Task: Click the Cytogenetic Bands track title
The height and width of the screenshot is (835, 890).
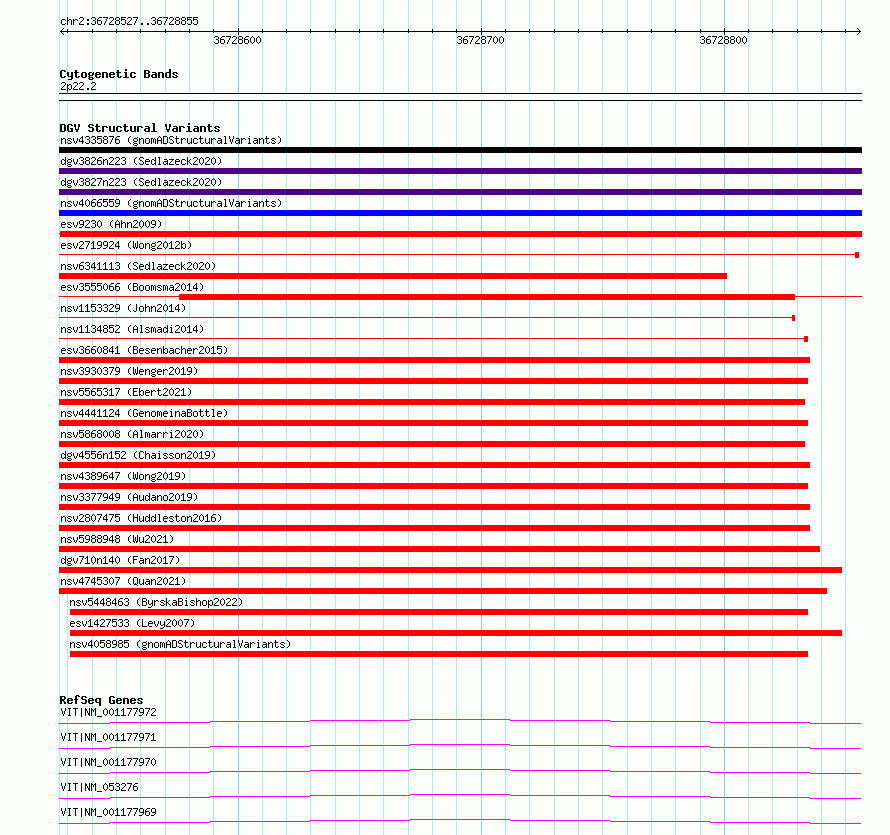Action: click(x=119, y=74)
